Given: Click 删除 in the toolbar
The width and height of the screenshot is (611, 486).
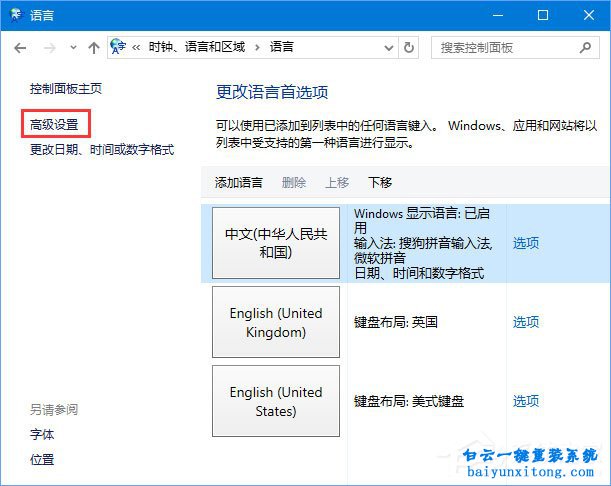Looking at the screenshot, I should [x=294, y=182].
